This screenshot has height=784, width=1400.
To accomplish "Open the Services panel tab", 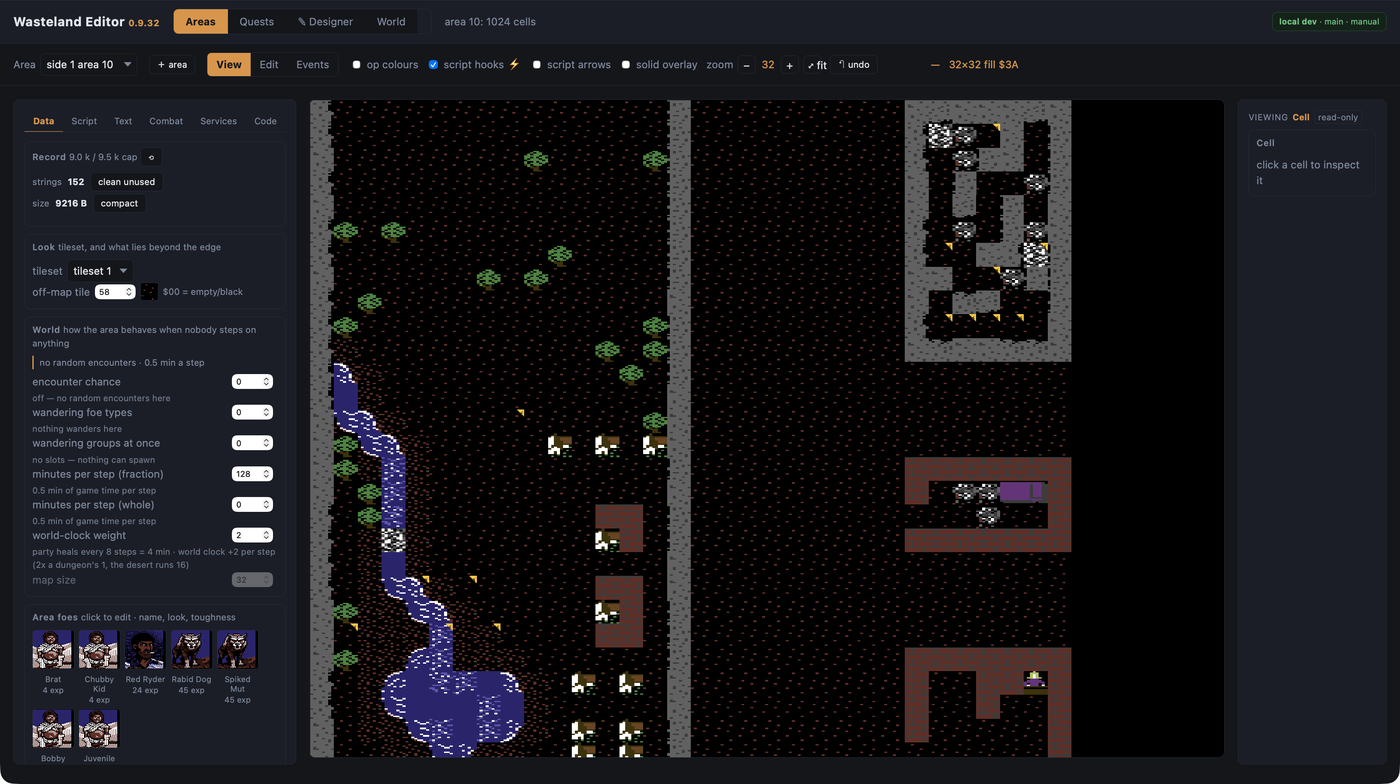I will pyautogui.click(x=218, y=121).
